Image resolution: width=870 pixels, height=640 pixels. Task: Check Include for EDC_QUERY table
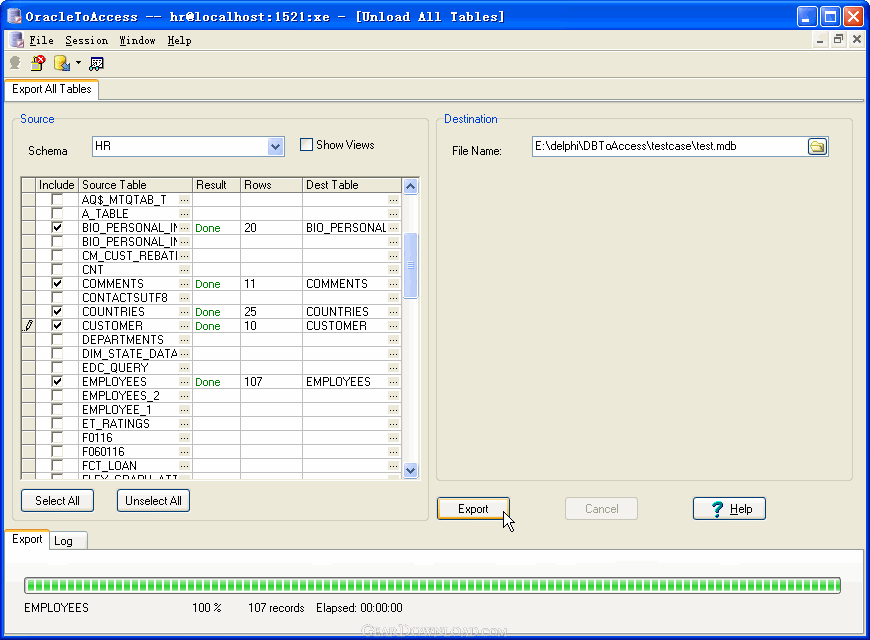(57, 367)
